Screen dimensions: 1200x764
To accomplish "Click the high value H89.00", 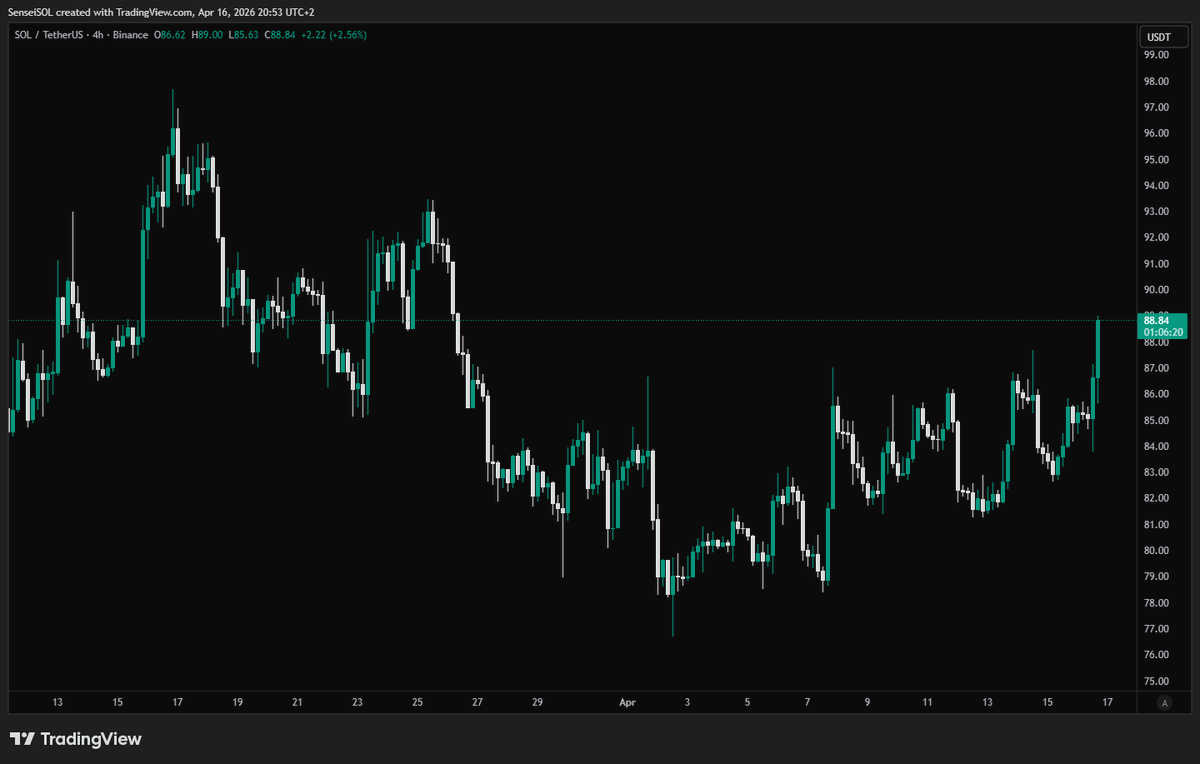I will pyautogui.click(x=209, y=35).
